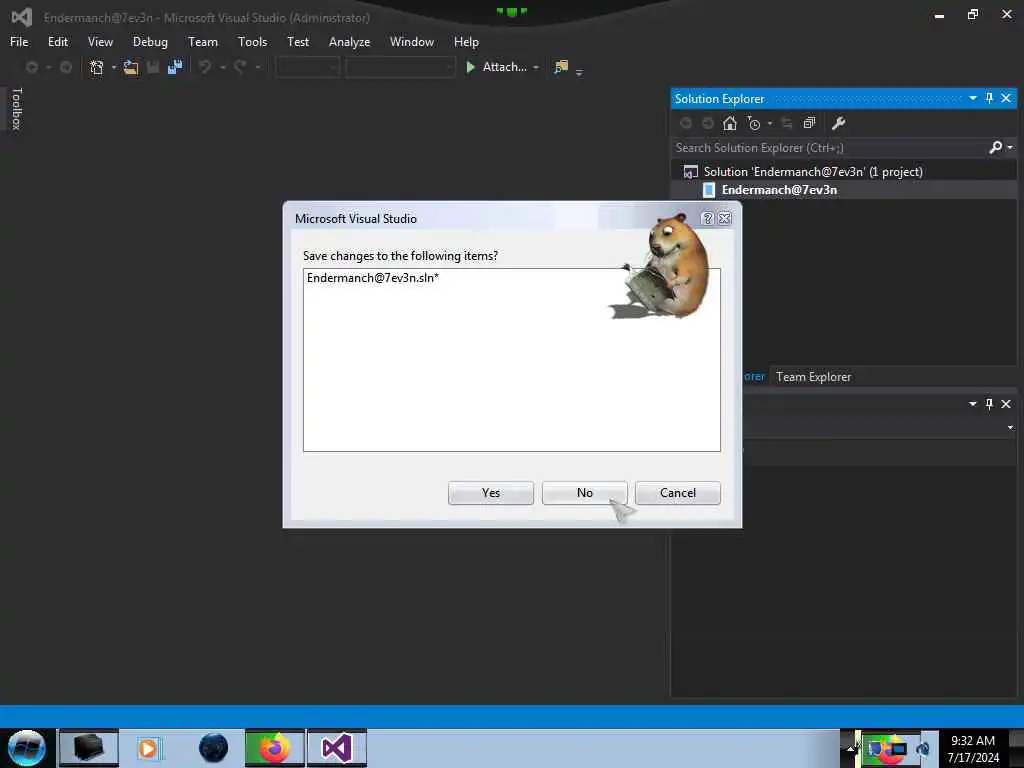This screenshot has height=768, width=1024.
Task: Cancel the save changes dialog
Action: pos(677,493)
